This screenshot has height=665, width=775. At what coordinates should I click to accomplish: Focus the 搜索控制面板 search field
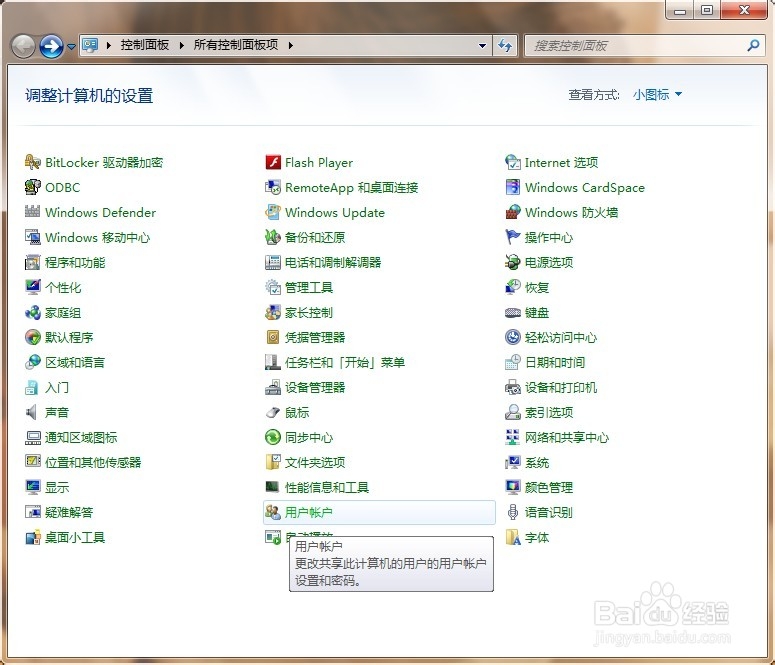(644, 45)
